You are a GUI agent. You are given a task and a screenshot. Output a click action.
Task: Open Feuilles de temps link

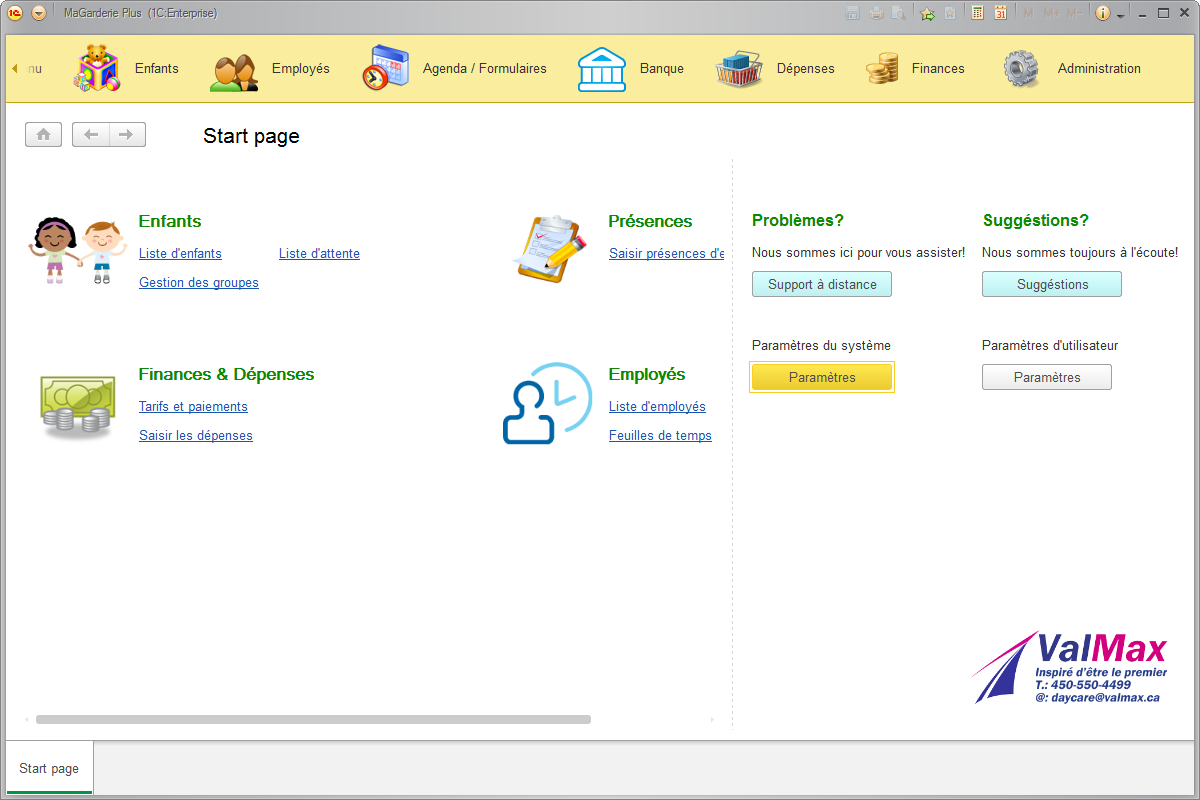click(660, 436)
